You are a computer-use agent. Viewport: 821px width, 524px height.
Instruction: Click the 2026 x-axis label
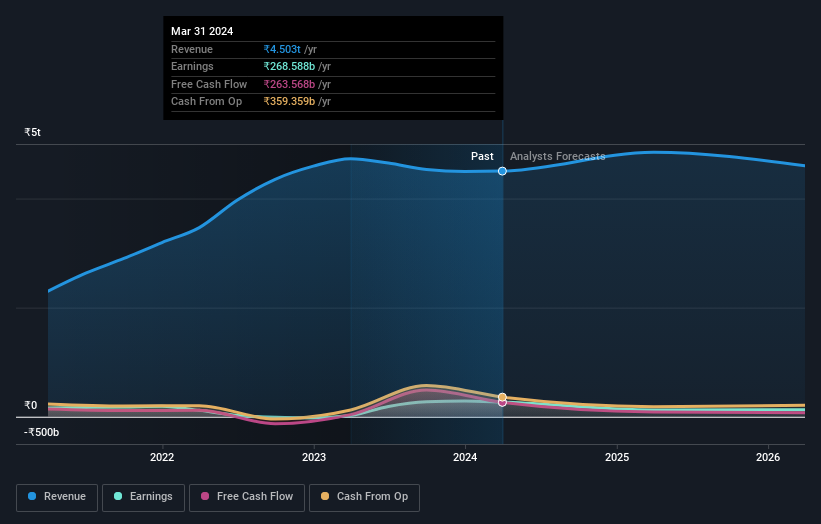(768, 458)
